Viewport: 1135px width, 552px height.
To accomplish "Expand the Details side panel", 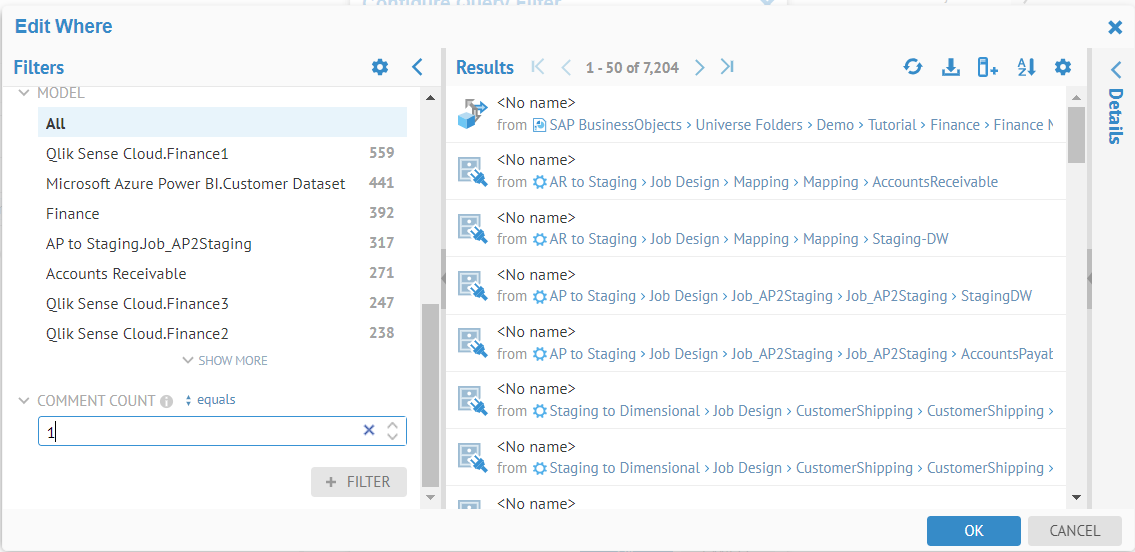I will (1115, 69).
